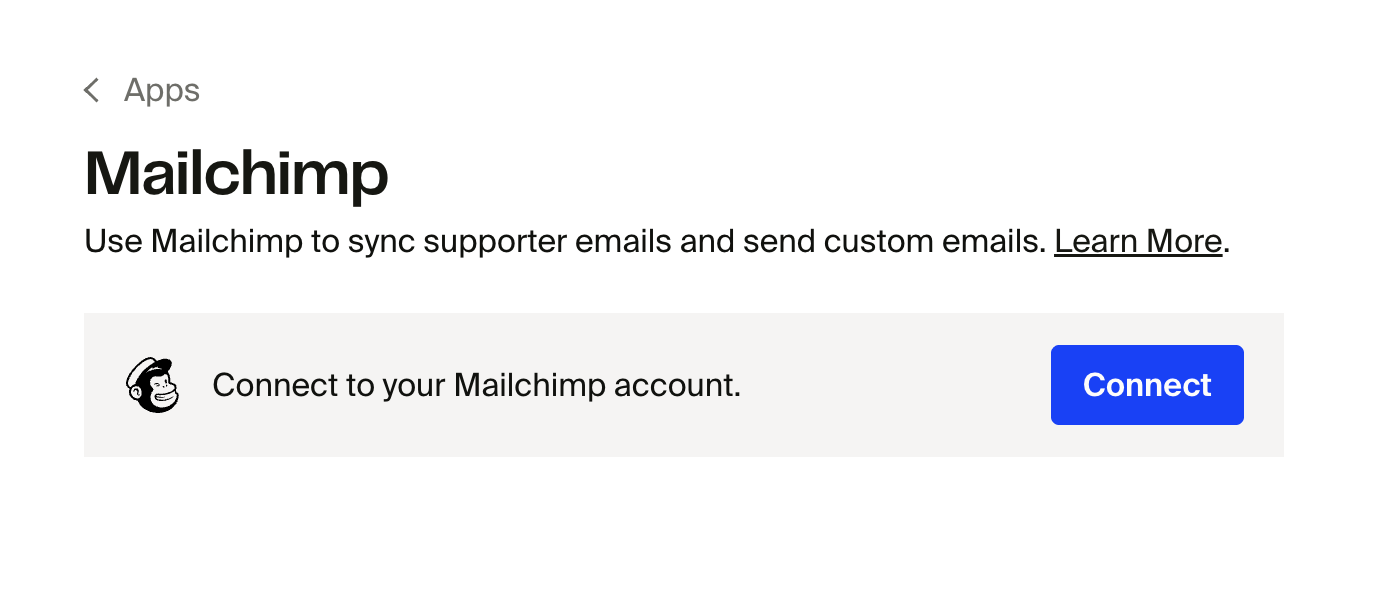The image size is (1390, 592).
Task: Click the "Connect to your Mailchimp account" text
Action: pyautogui.click(x=476, y=385)
